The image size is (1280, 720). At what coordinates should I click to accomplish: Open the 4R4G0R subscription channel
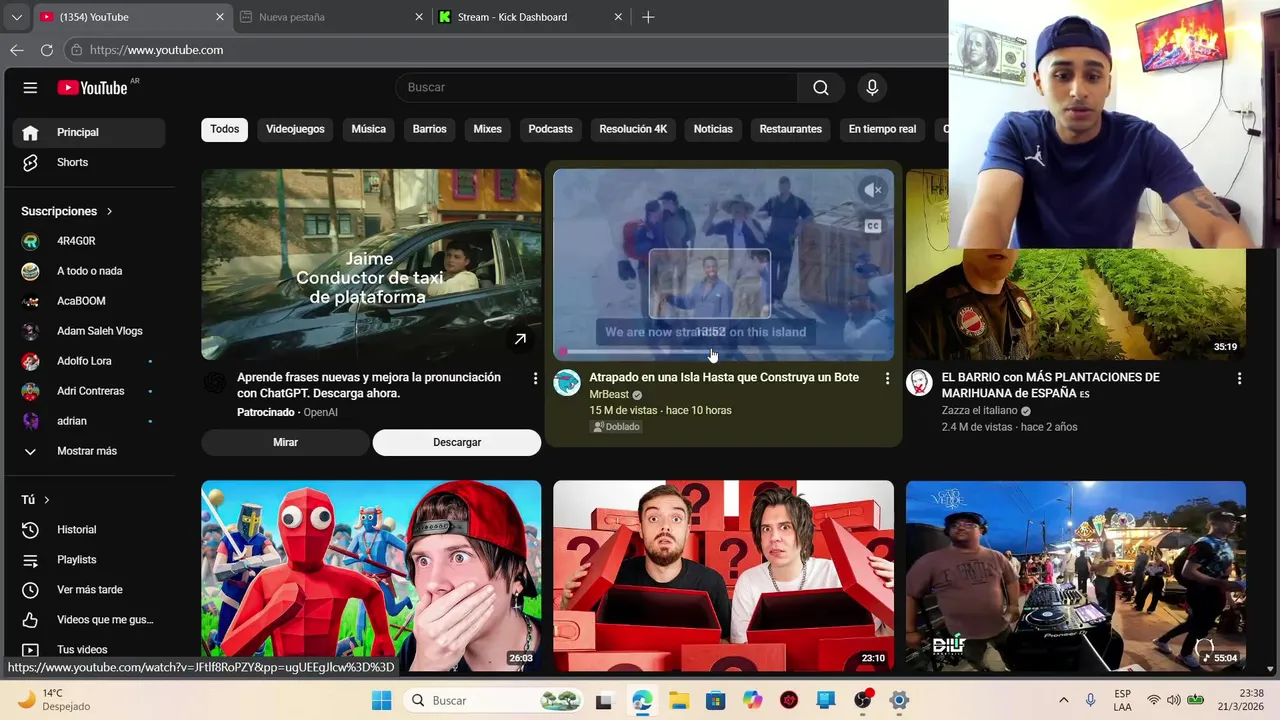pos(89,241)
